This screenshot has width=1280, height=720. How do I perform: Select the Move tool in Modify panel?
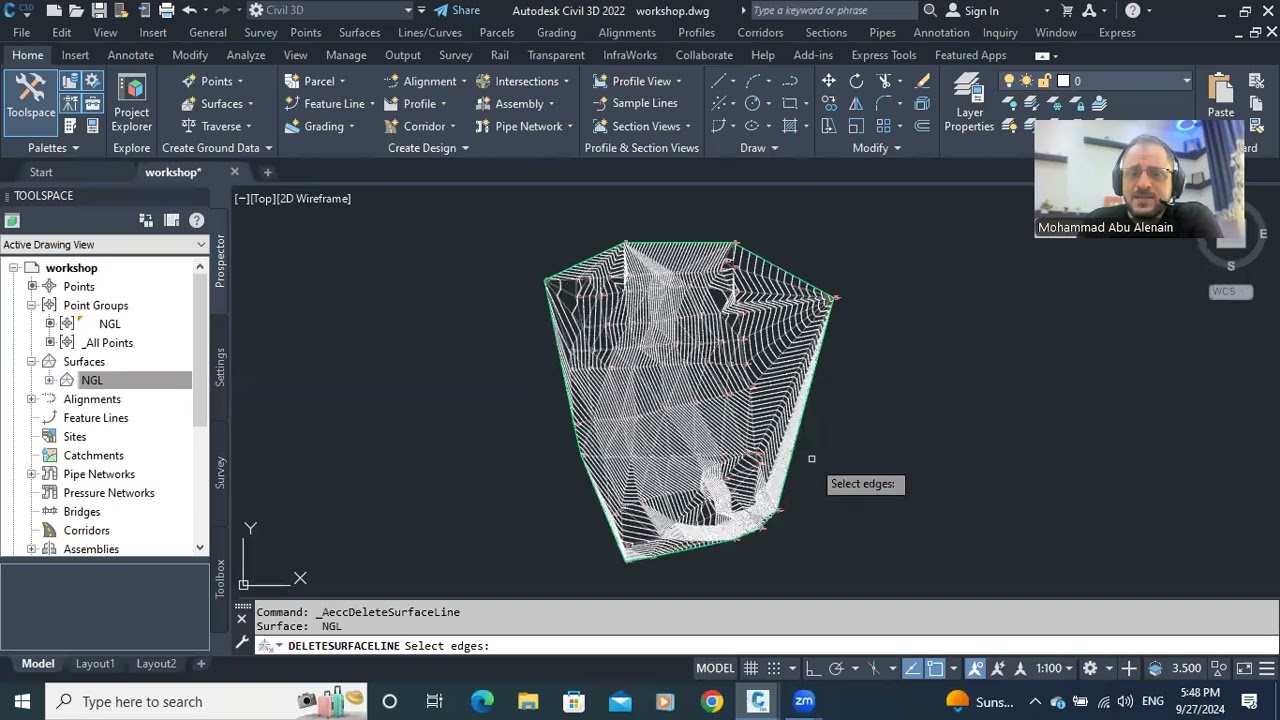(x=828, y=81)
